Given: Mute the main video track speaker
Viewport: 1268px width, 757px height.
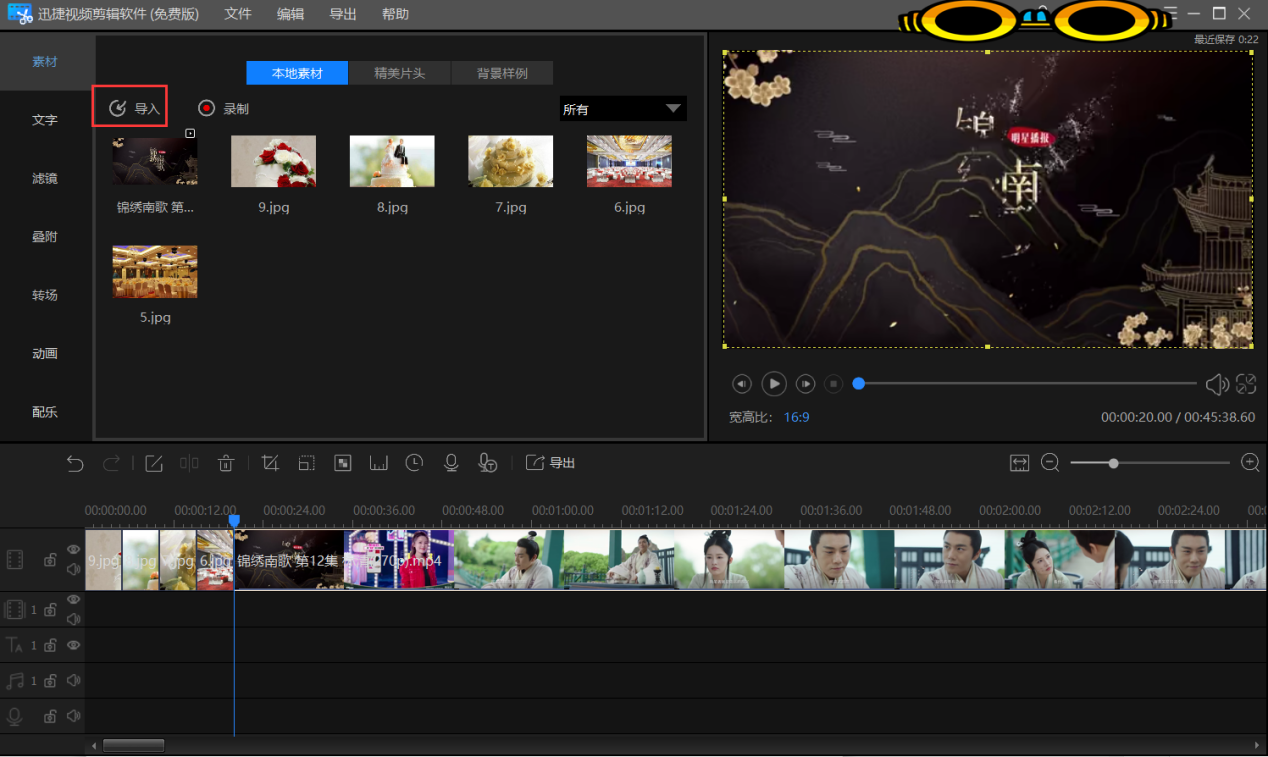Looking at the screenshot, I should (73, 569).
